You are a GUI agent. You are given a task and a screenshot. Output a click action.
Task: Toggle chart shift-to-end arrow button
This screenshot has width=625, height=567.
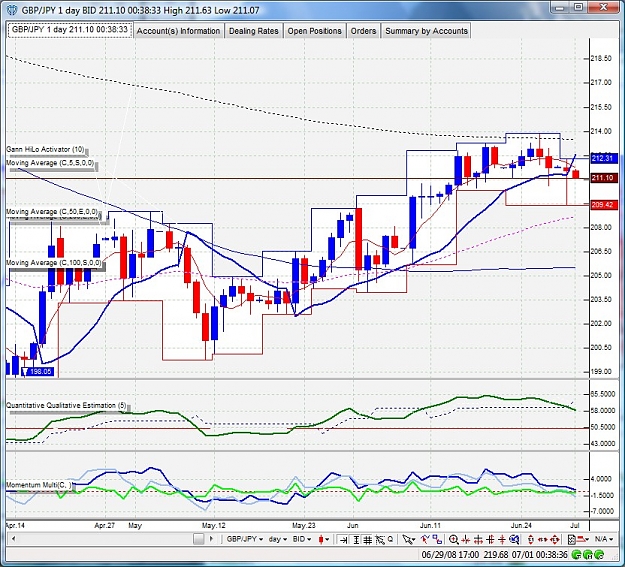point(343,540)
